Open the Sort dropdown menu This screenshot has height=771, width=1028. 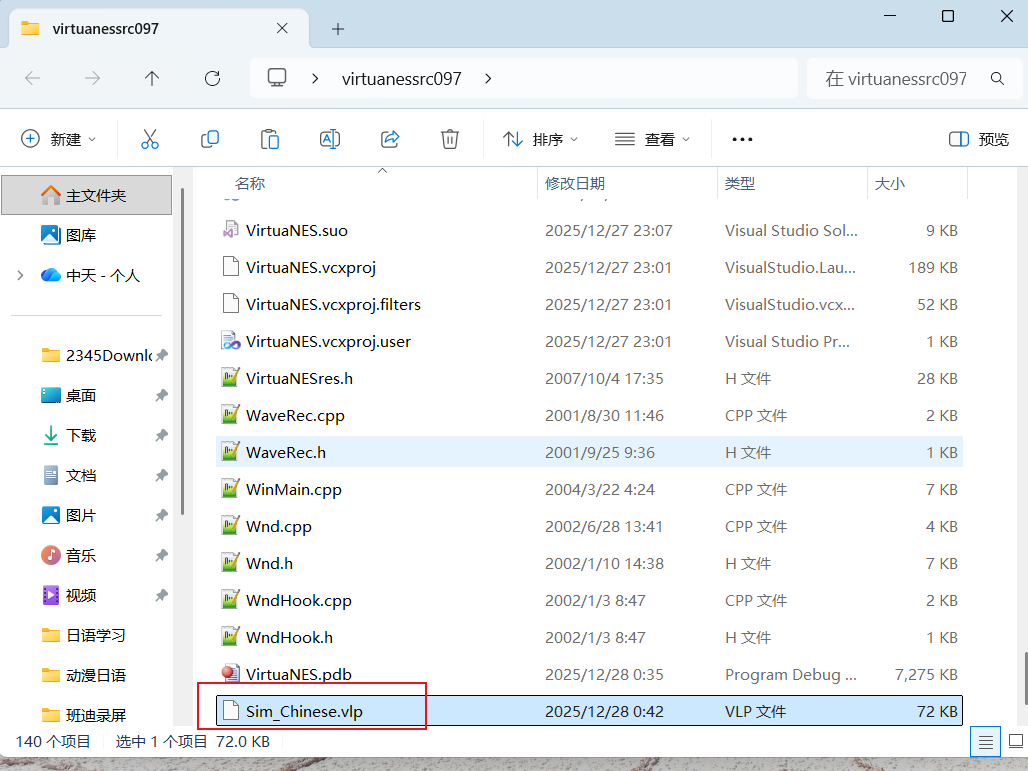[540, 139]
